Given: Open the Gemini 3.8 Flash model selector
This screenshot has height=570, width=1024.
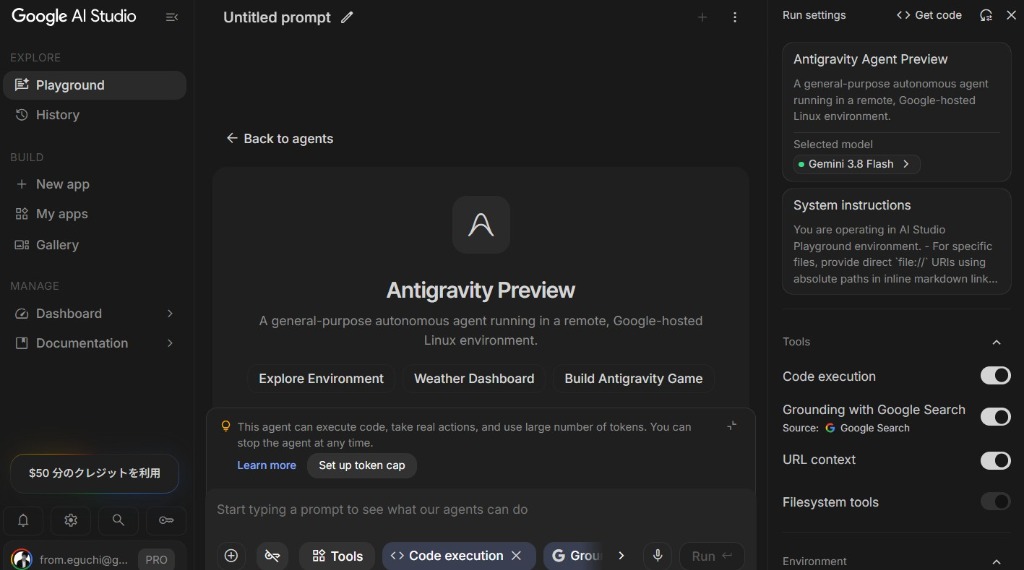Looking at the screenshot, I should tap(856, 164).
